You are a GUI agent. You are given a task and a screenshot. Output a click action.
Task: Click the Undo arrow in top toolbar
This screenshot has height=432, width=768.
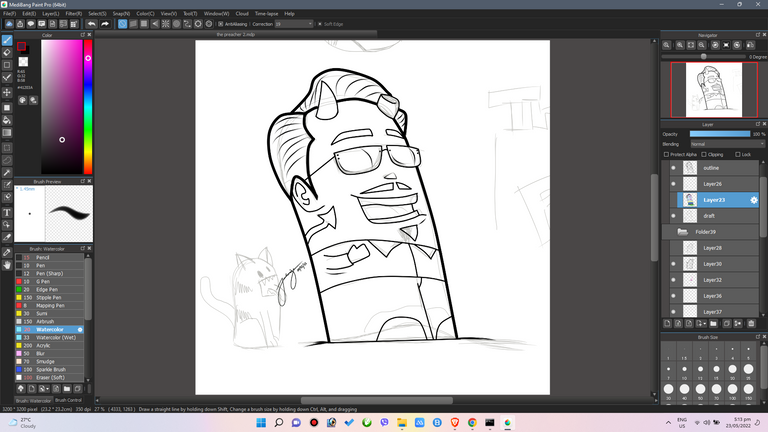pos(92,24)
